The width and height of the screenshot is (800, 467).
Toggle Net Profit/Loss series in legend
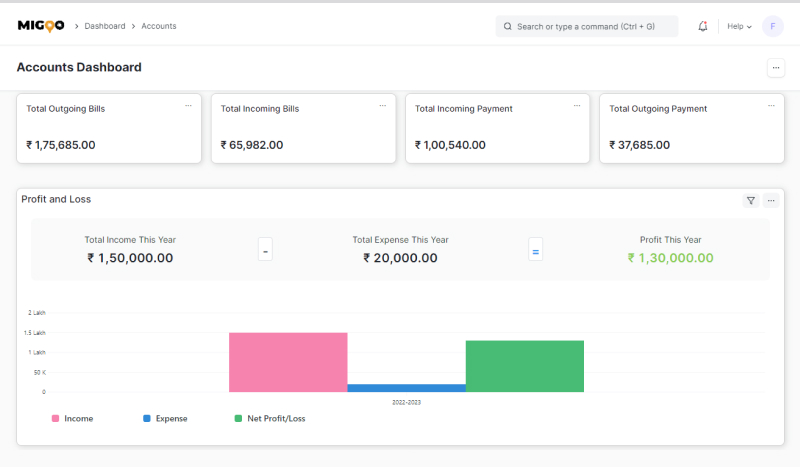click(270, 418)
